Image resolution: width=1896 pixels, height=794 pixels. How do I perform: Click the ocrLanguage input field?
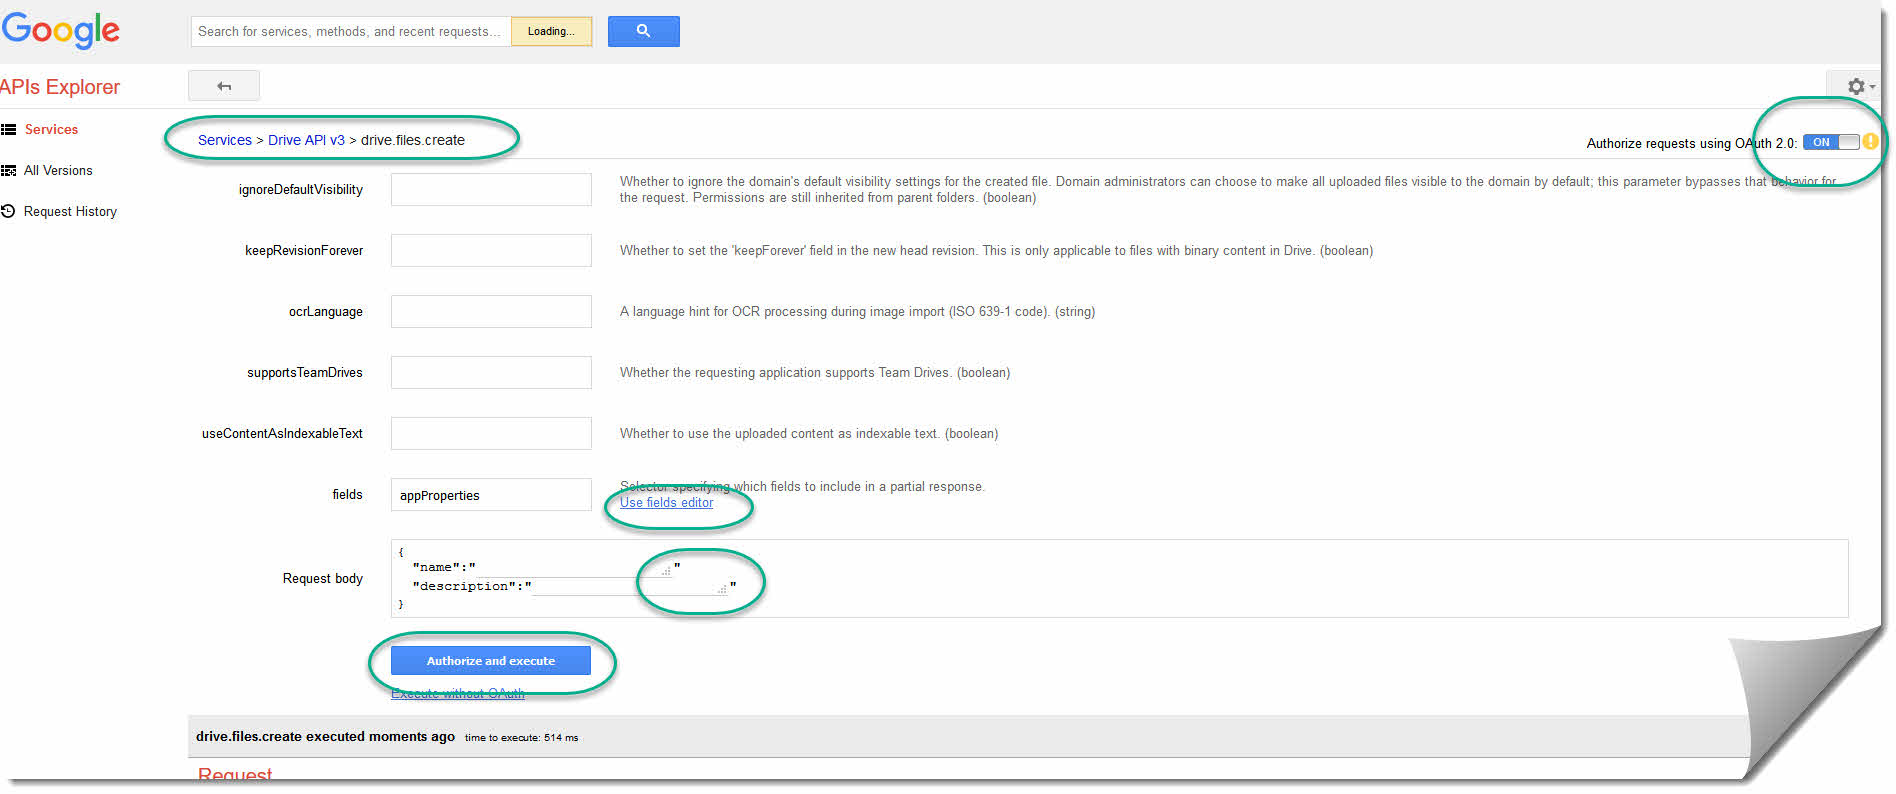point(491,312)
